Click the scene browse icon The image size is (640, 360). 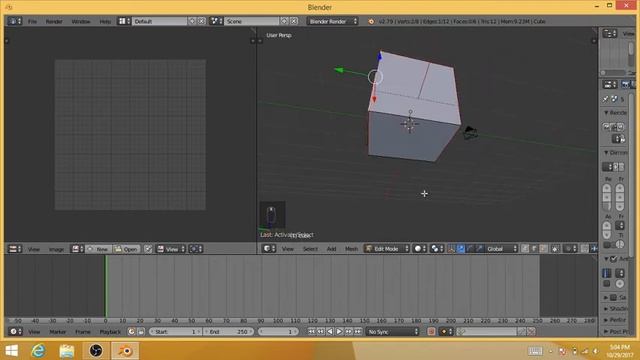[x=216, y=21]
